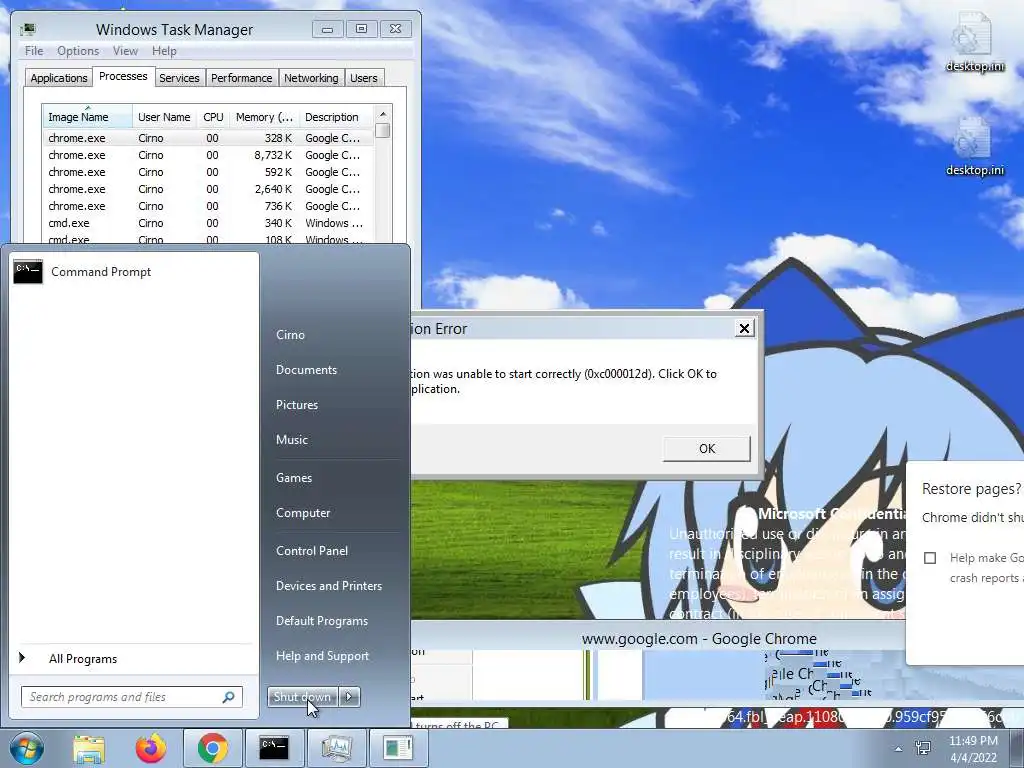
Task: Sort by the Image Name column header
Action: click(x=88, y=117)
